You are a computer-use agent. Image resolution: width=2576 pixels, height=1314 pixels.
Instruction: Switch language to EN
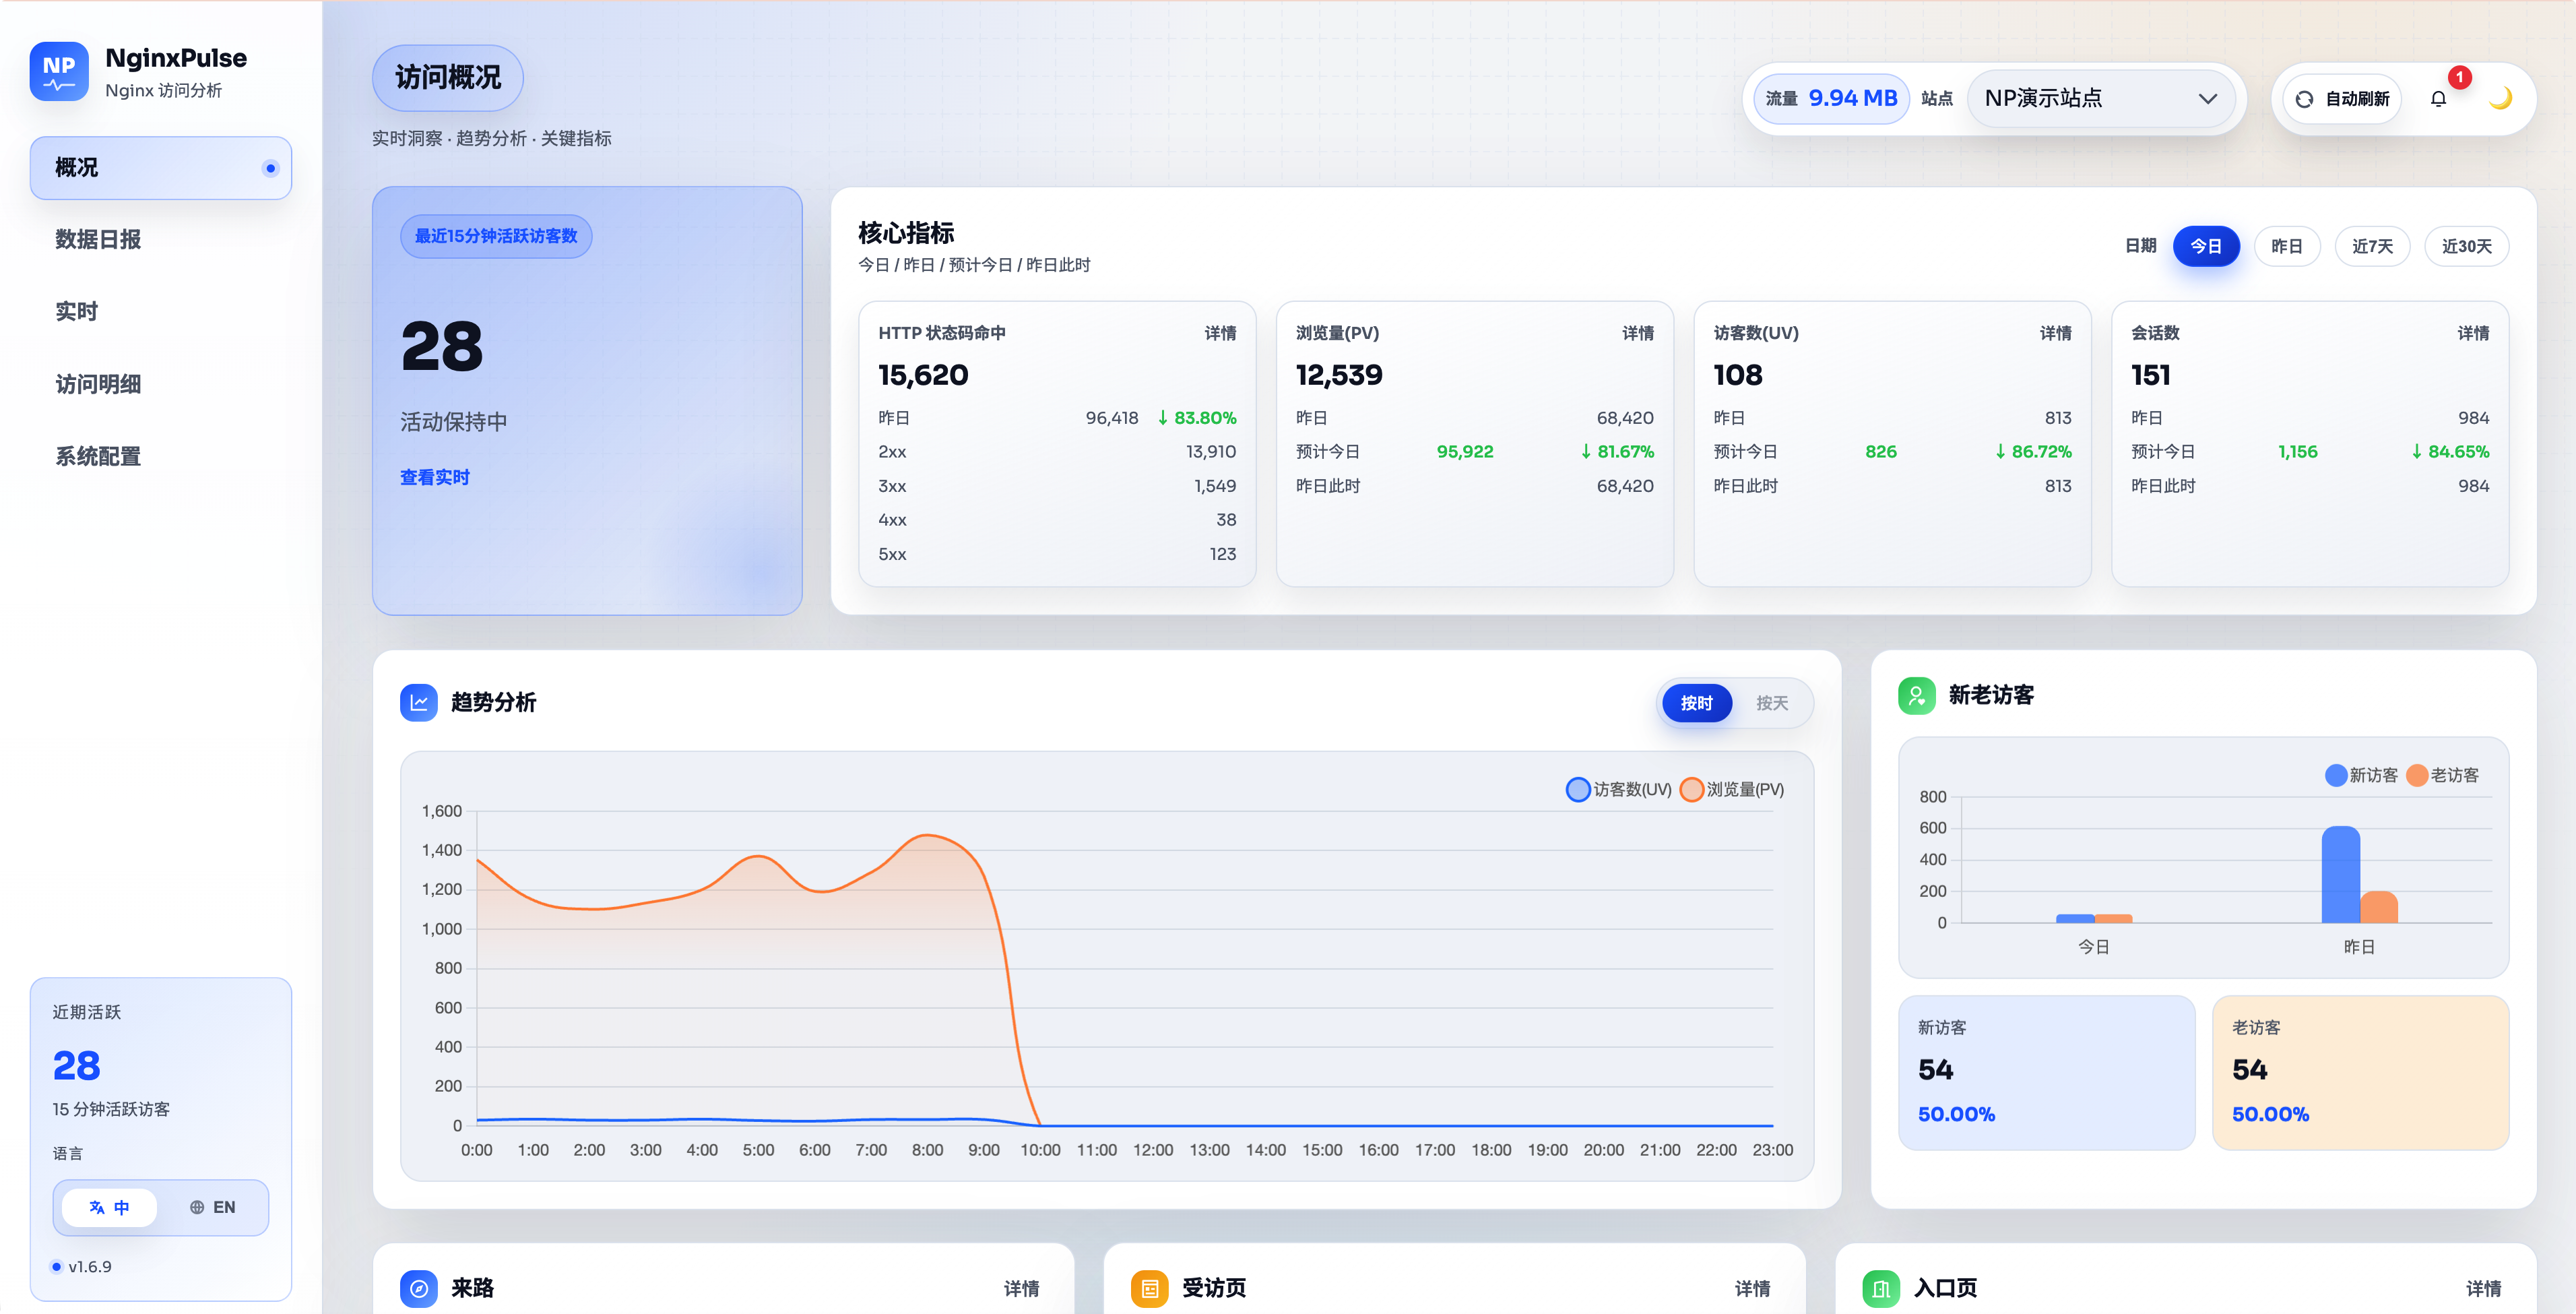coord(213,1208)
